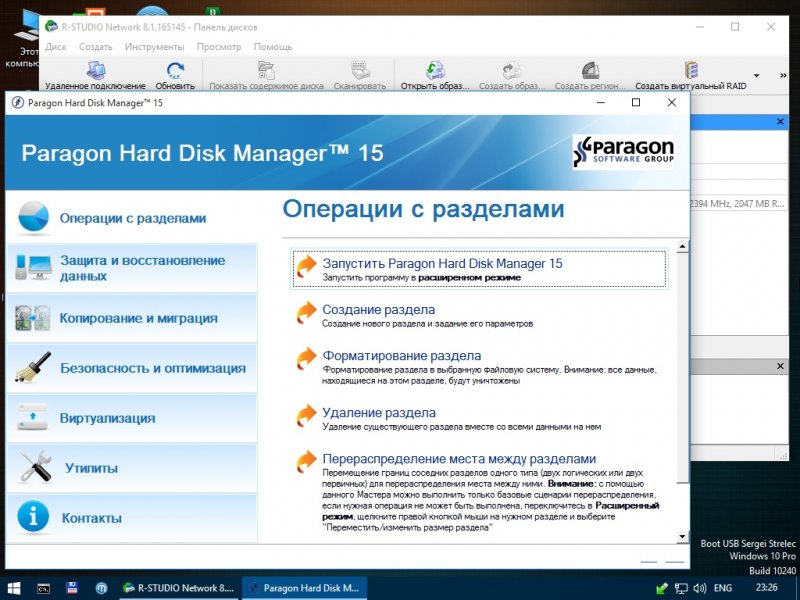Click volume speaker icon in tray
The width and height of the screenshot is (800, 600).
point(700,588)
